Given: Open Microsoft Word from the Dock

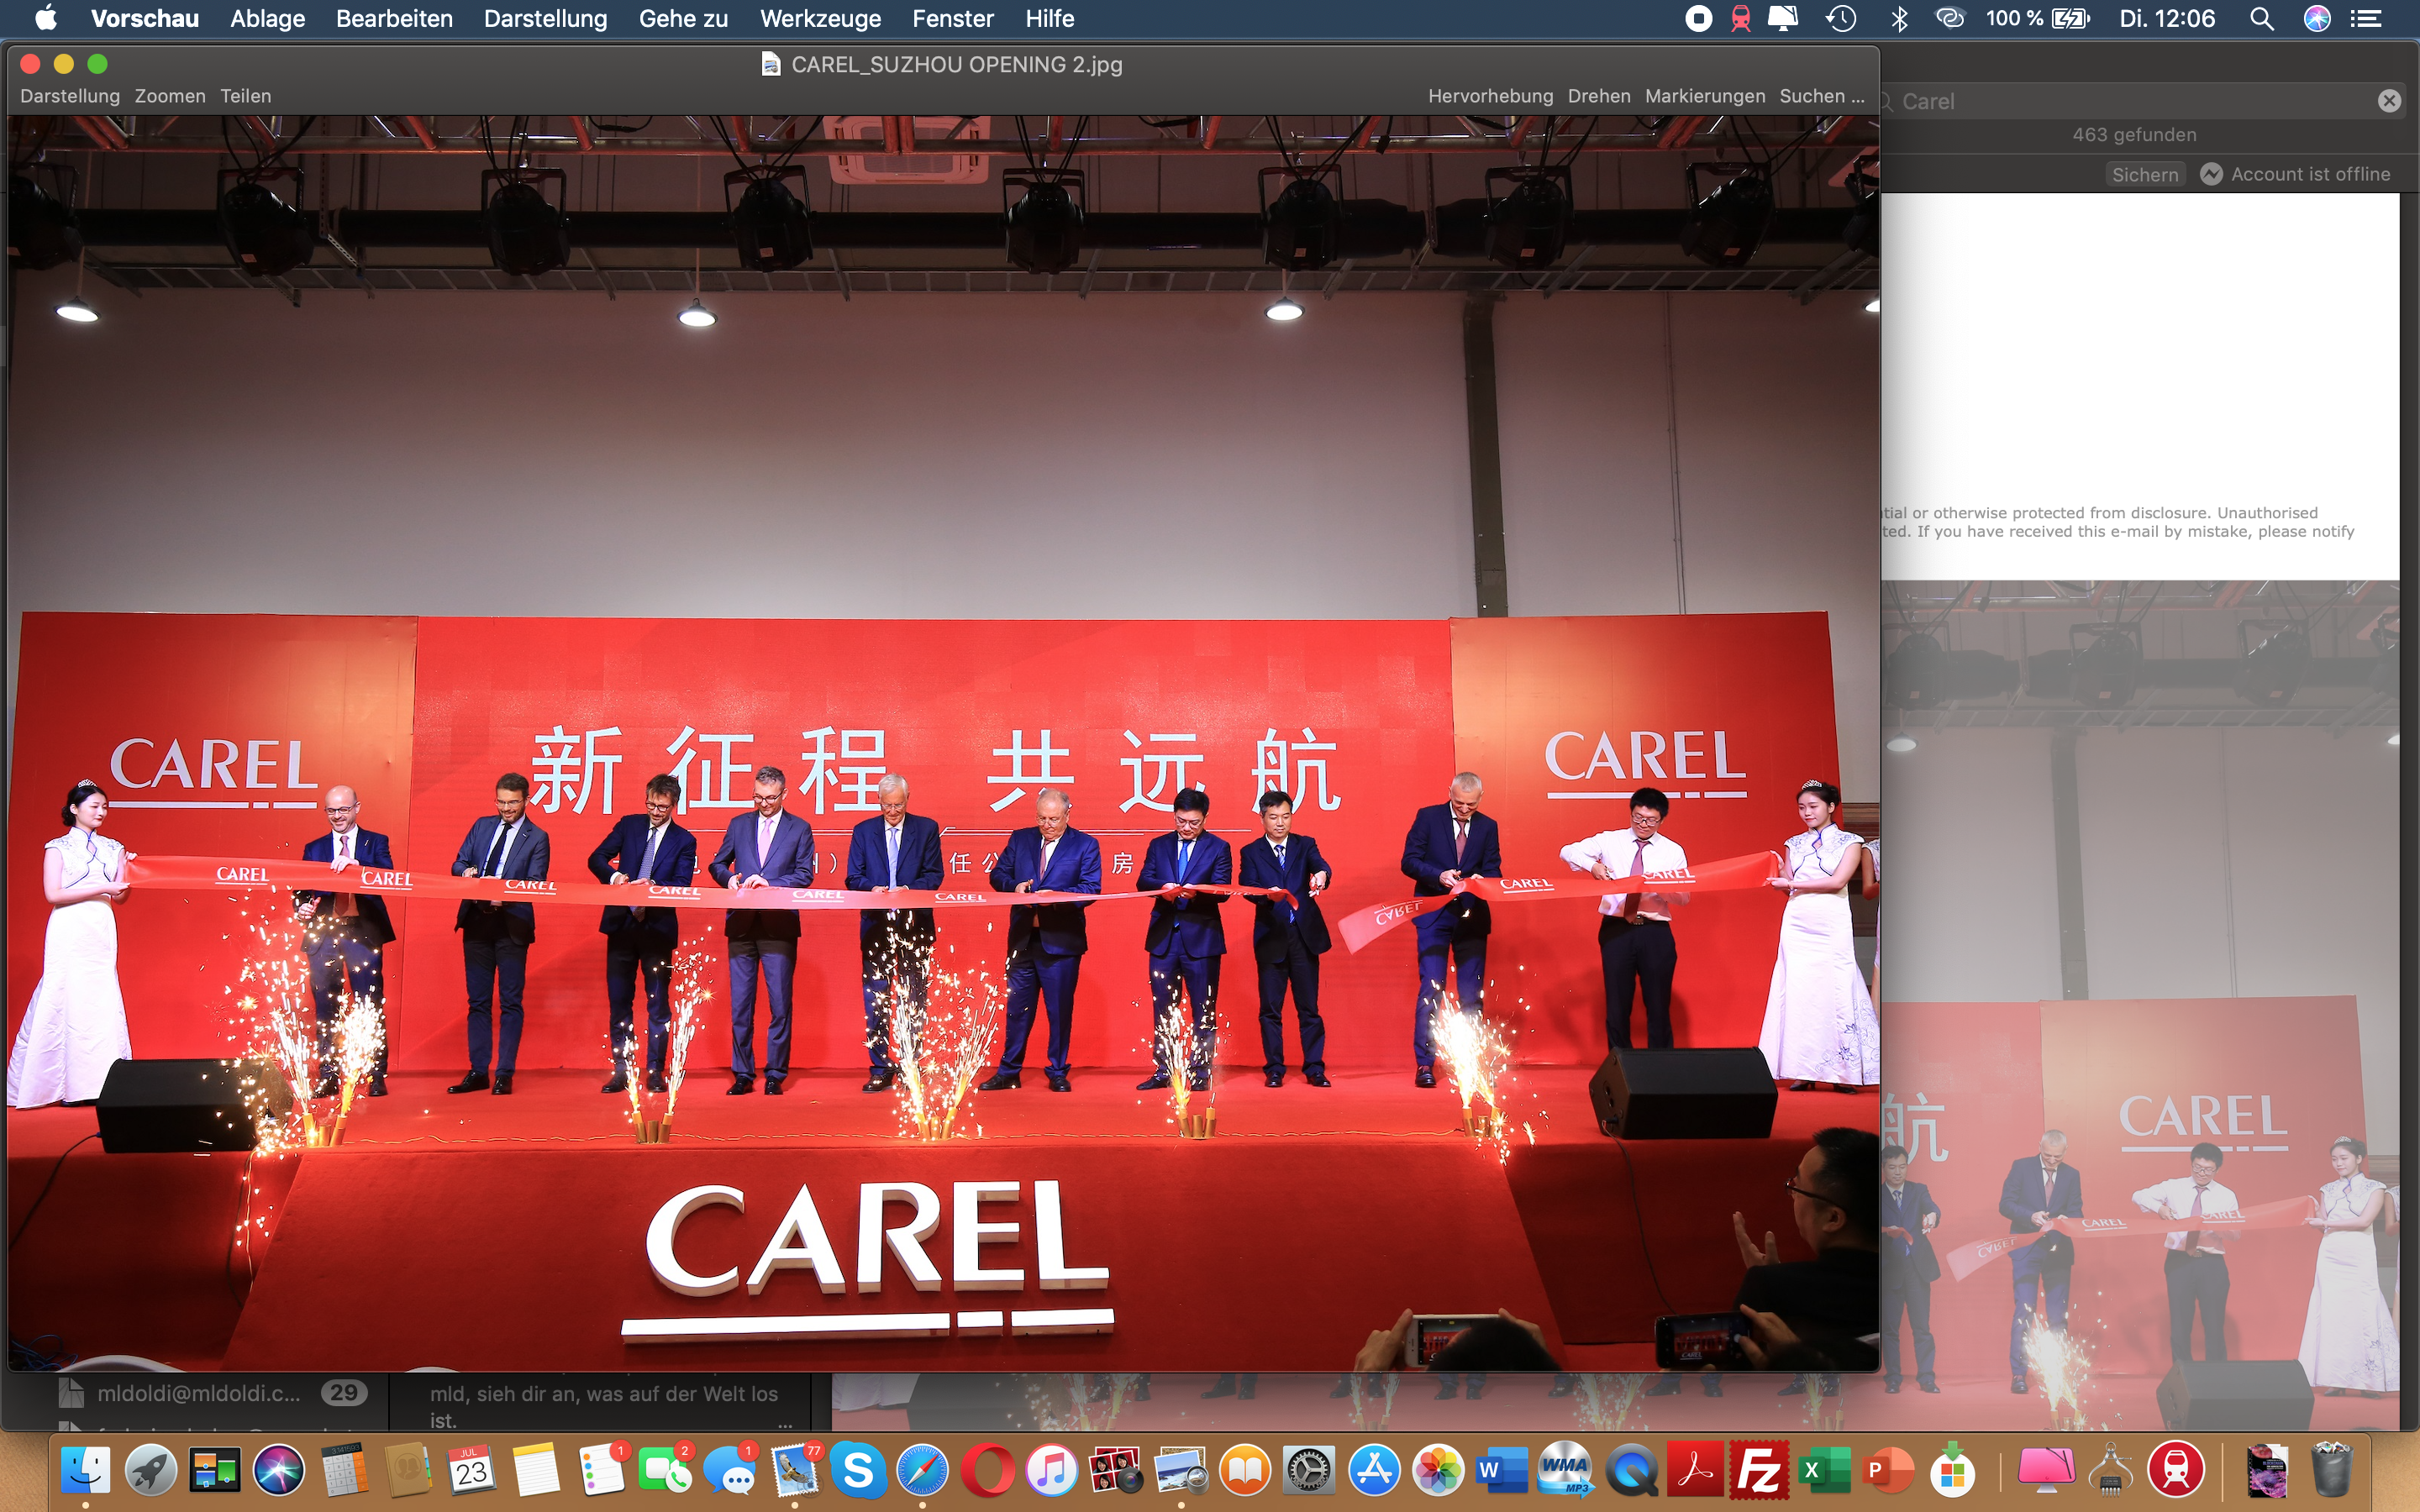Looking at the screenshot, I should click(1502, 1470).
